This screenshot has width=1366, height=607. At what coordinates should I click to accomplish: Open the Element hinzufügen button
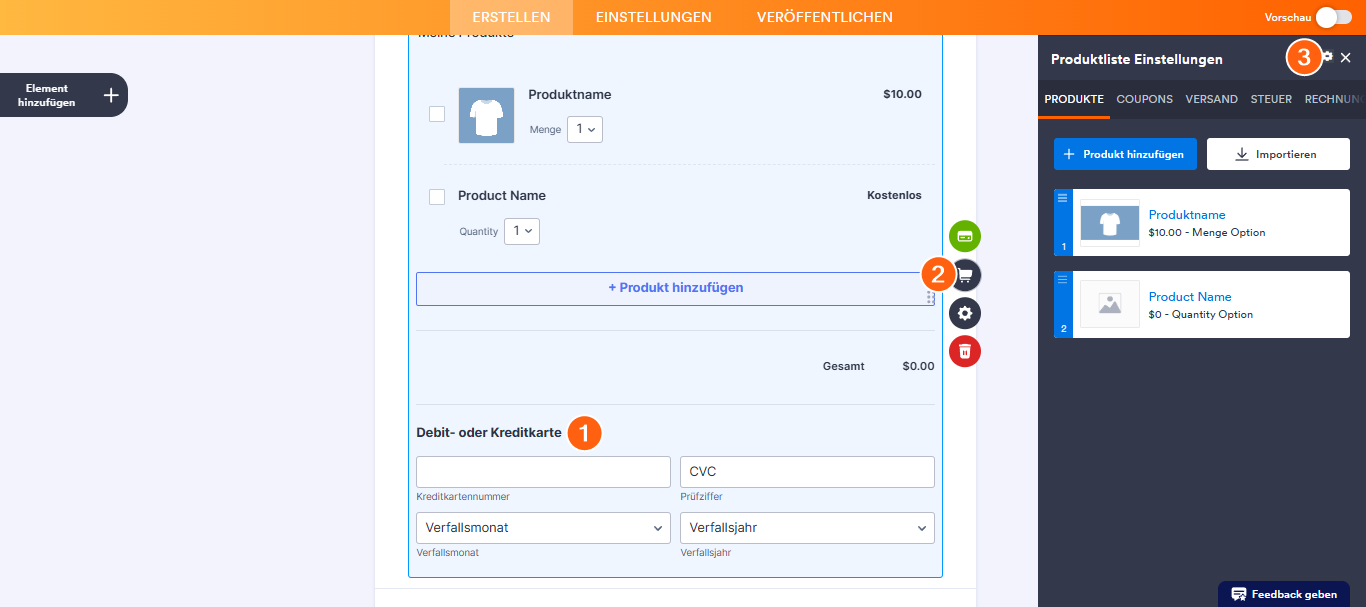coord(64,95)
